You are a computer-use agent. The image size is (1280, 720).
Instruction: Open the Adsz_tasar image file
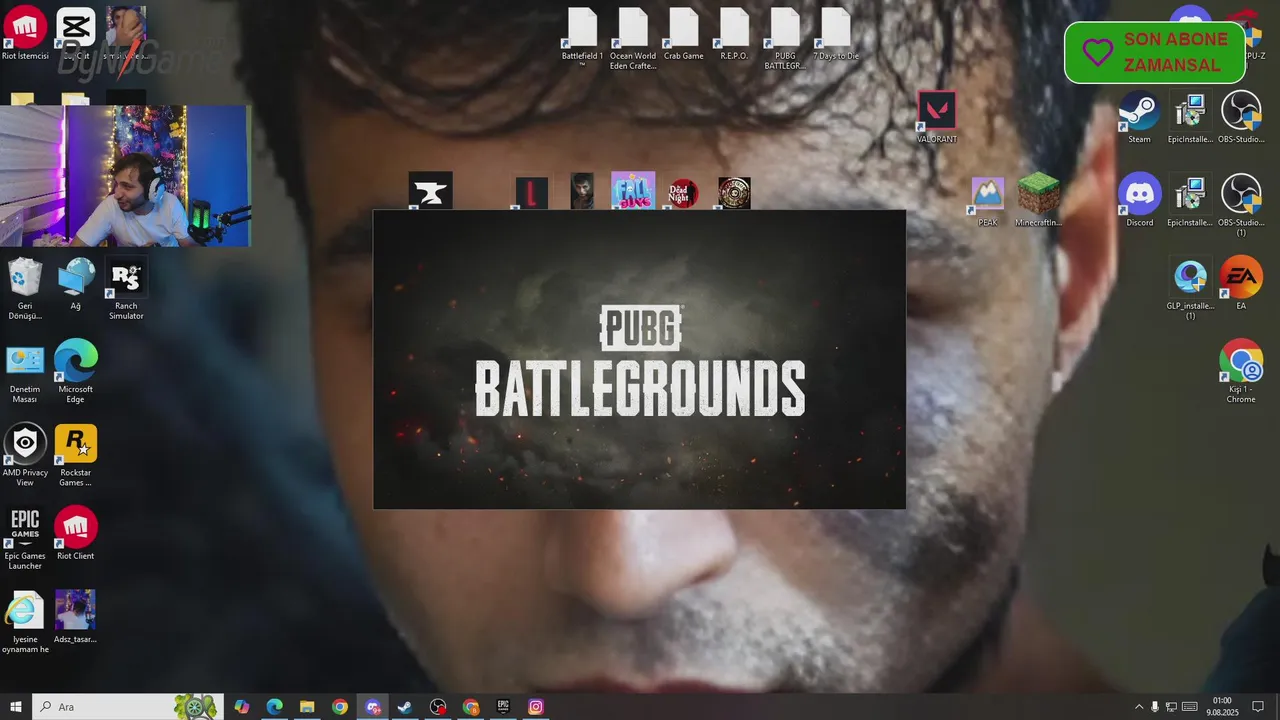coord(75,617)
